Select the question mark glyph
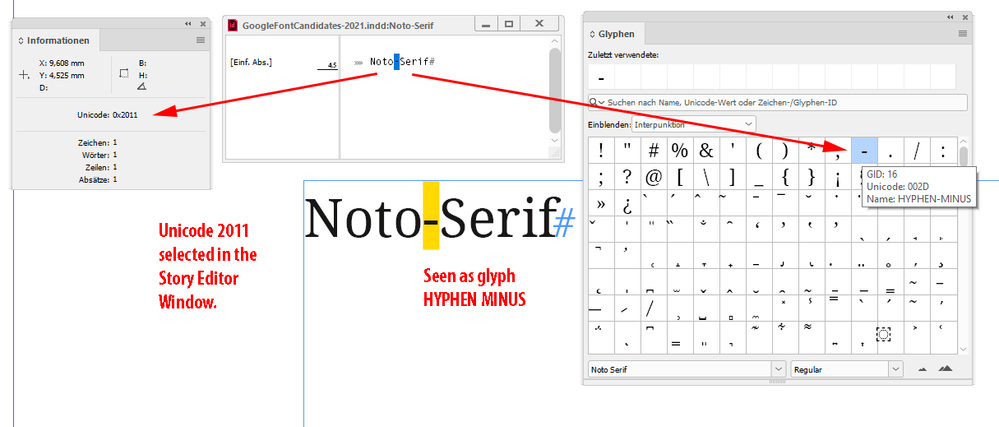This screenshot has width=999, height=427. point(627,176)
